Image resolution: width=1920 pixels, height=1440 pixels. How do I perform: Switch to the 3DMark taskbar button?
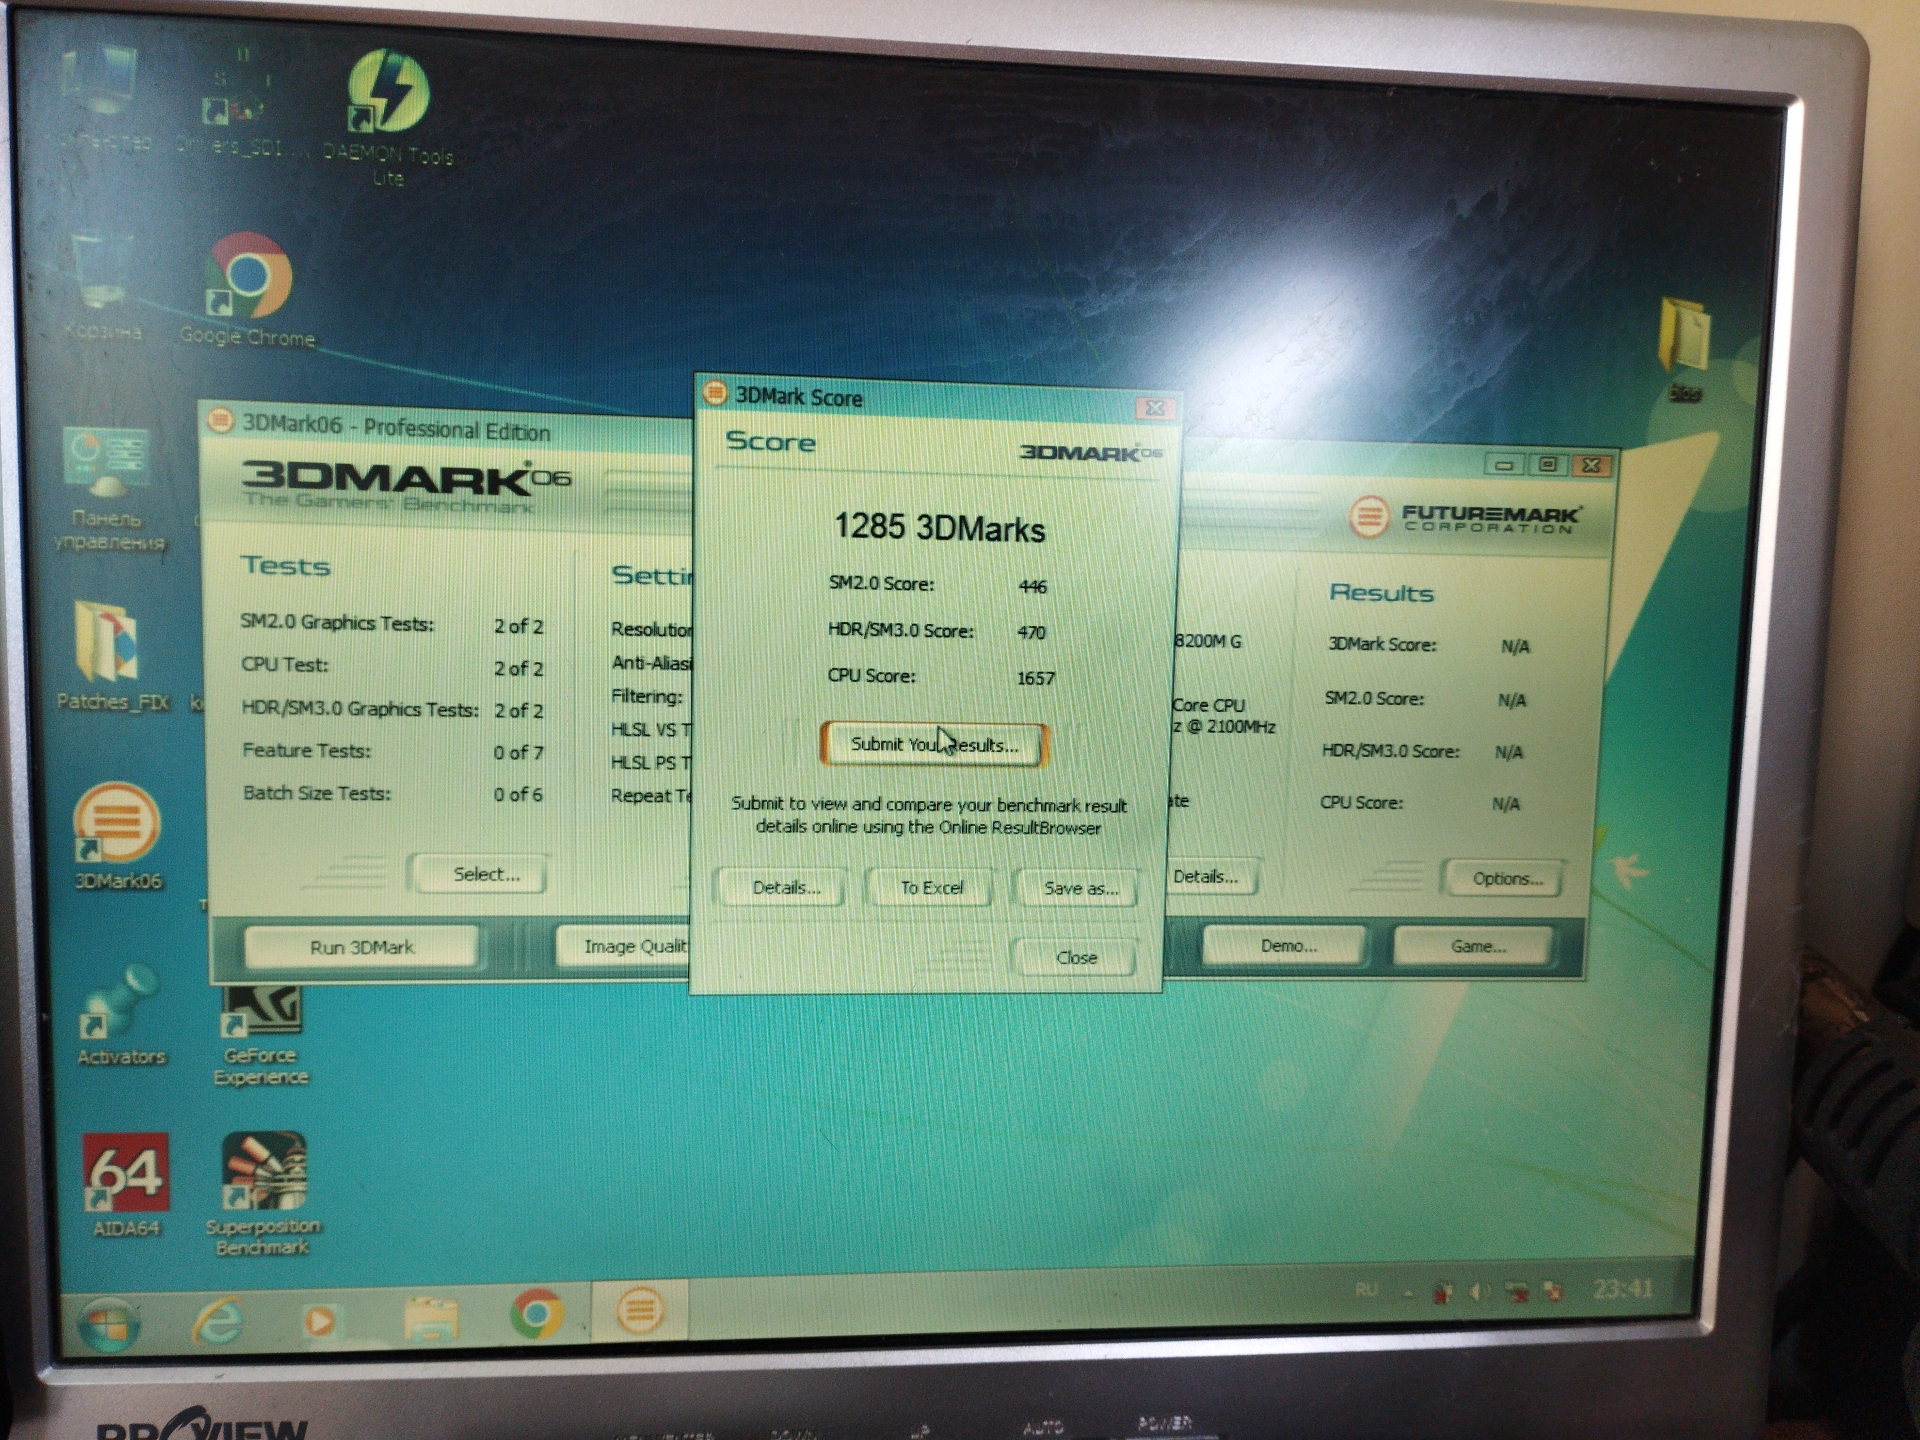(x=640, y=1310)
